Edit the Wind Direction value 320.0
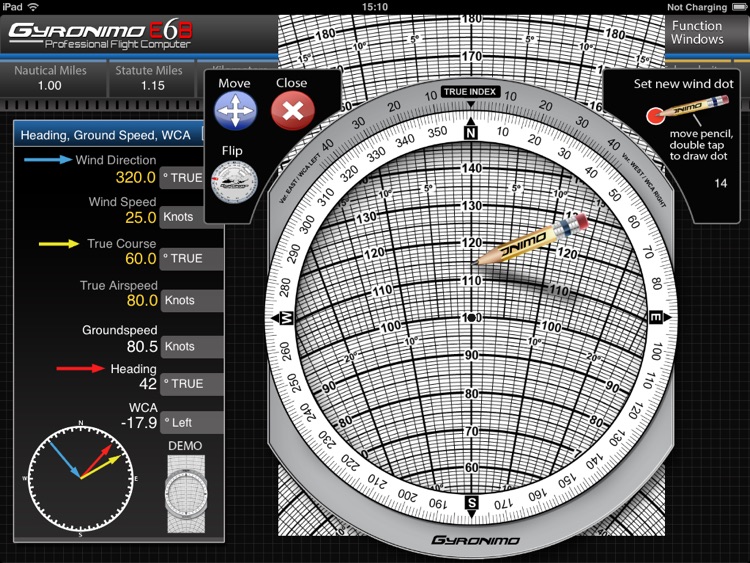 [x=135, y=177]
